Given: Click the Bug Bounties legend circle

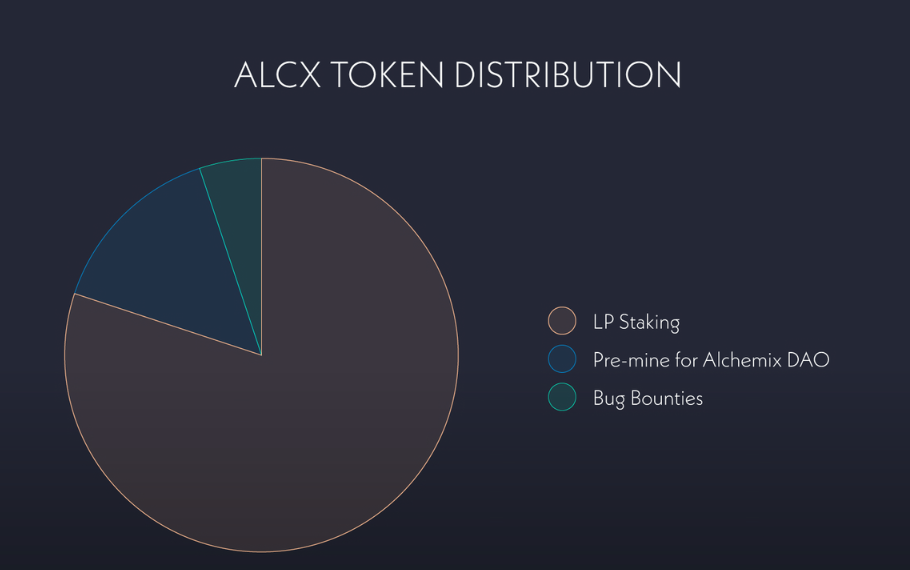Looking at the screenshot, I should [562, 397].
